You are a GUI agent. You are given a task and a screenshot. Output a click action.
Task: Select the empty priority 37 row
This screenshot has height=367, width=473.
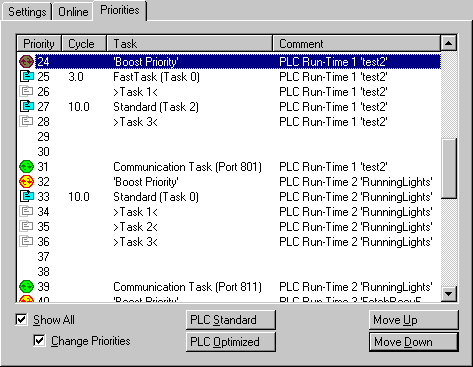tap(229, 257)
